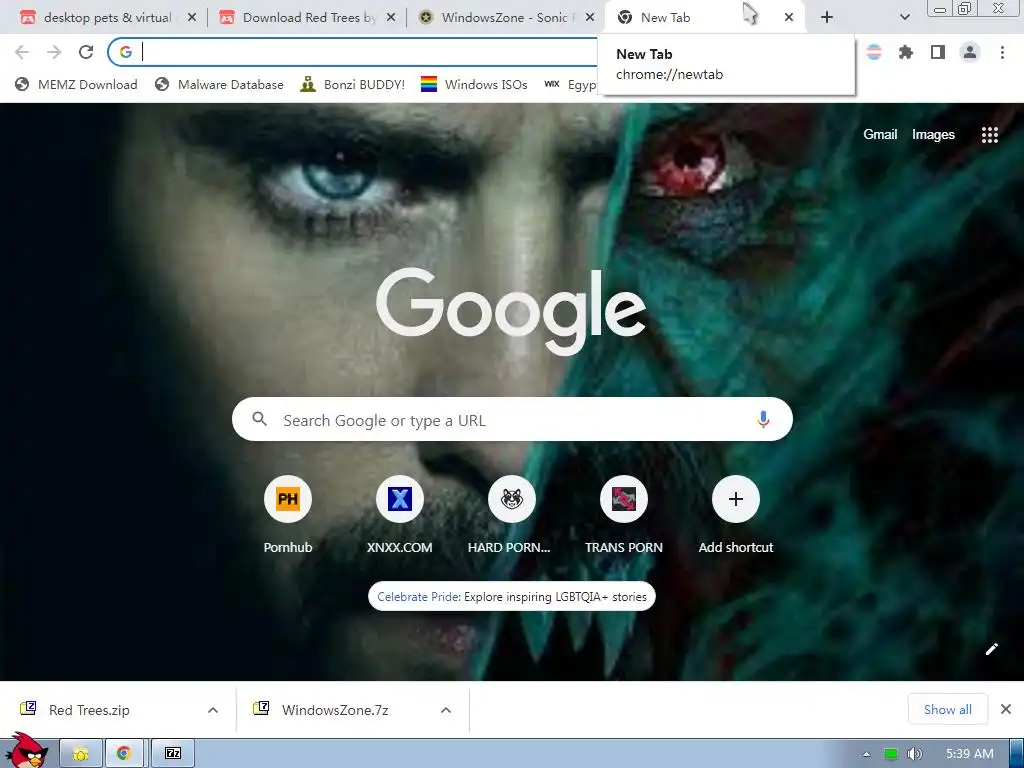Open new tab with plus button
This screenshot has width=1024, height=768.
(827, 18)
